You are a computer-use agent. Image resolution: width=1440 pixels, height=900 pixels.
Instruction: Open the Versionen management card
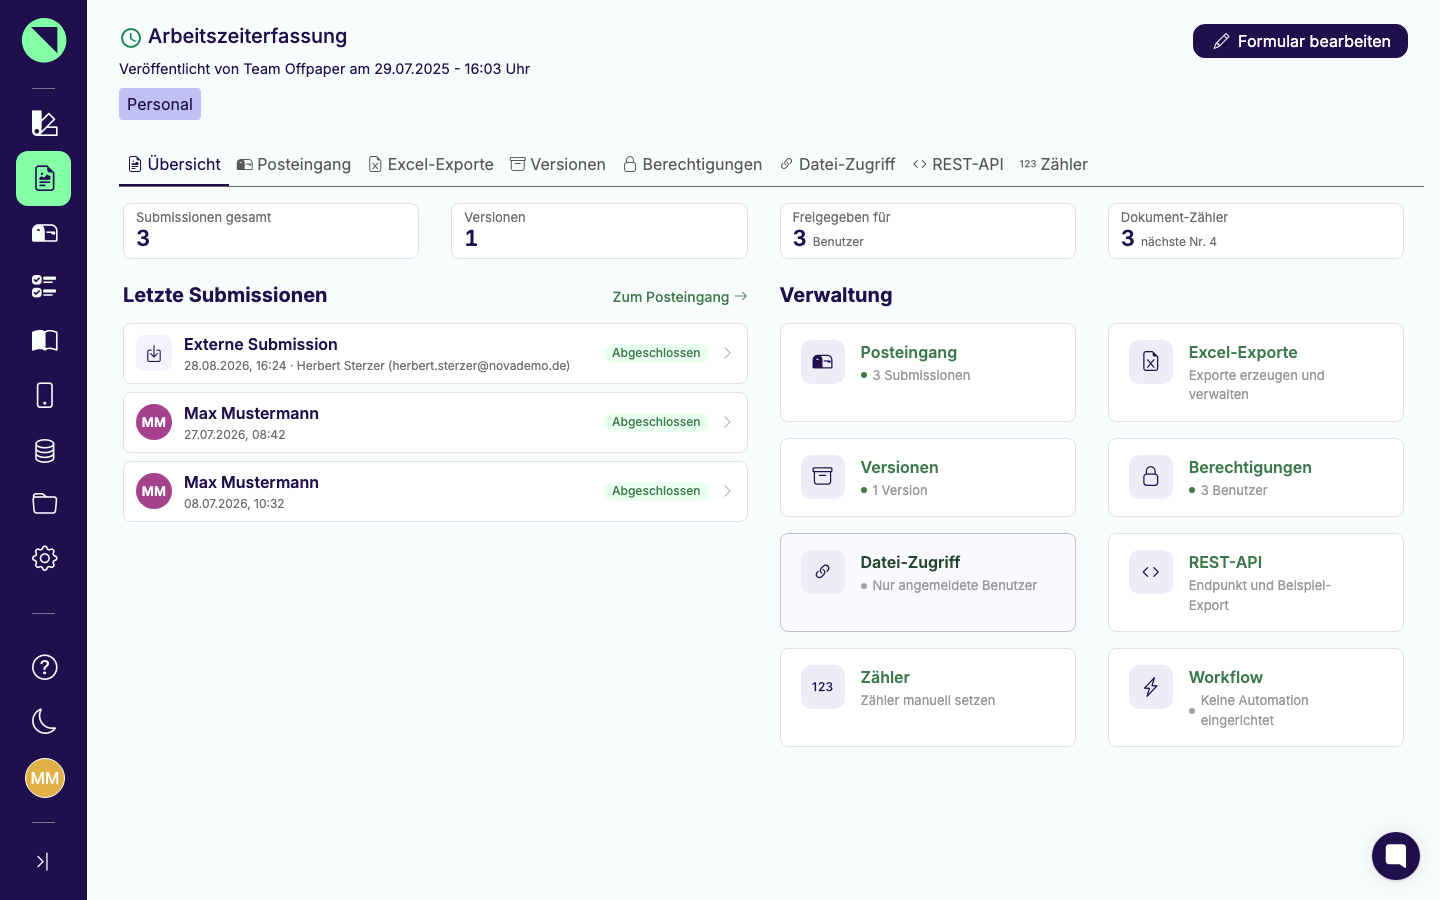[928, 477]
